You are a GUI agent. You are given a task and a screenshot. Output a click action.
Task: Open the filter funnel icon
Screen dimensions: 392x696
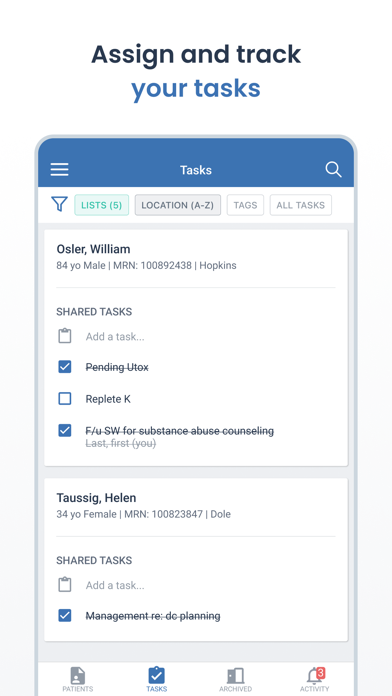tap(59, 205)
